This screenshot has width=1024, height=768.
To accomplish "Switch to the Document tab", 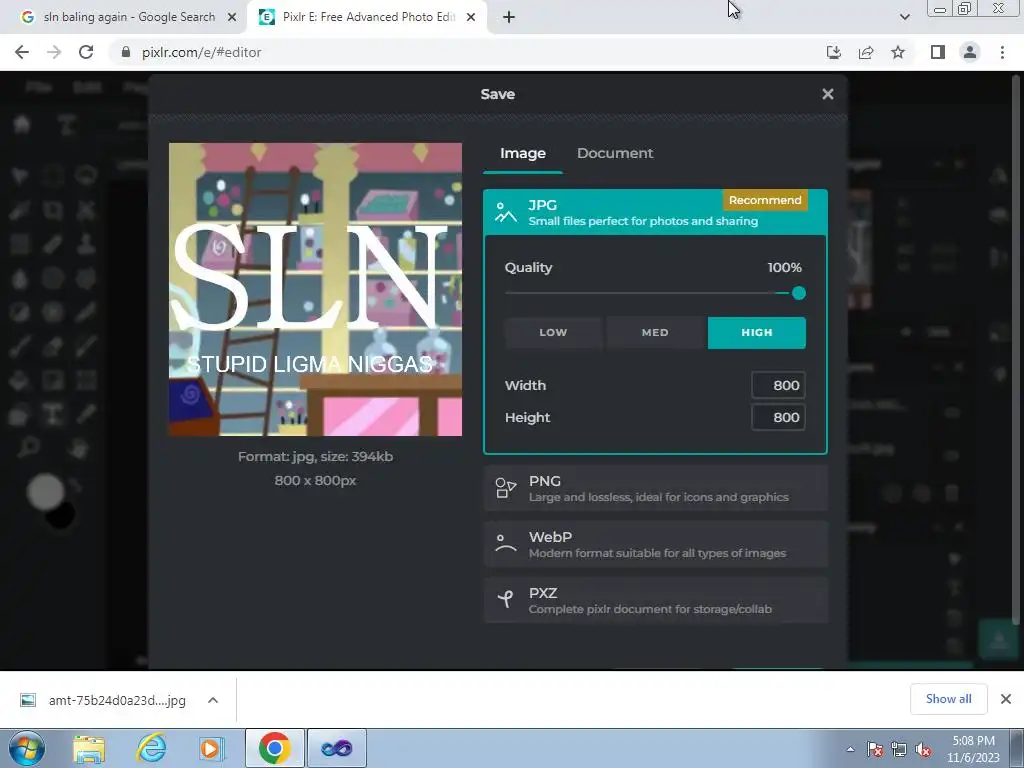I will tap(615, 153).
